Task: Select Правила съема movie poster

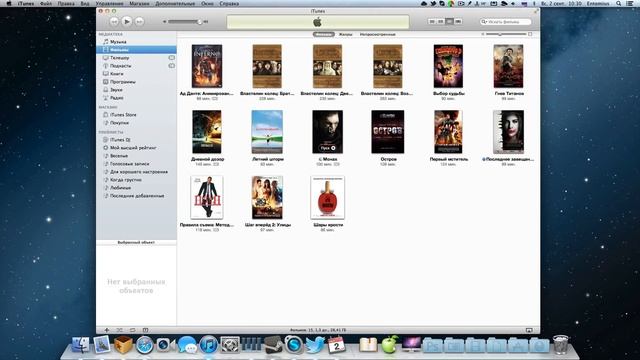Action: pos(207,198)
